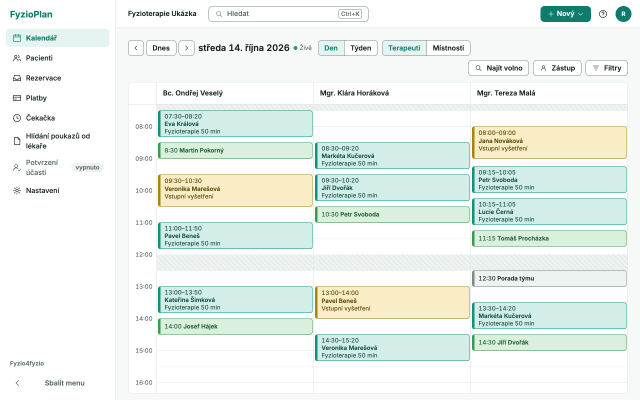Screen dimensions: 640x400
Task: Click Fyzioterapie Ukázka clinic name
Action: (x=162, y=13)
